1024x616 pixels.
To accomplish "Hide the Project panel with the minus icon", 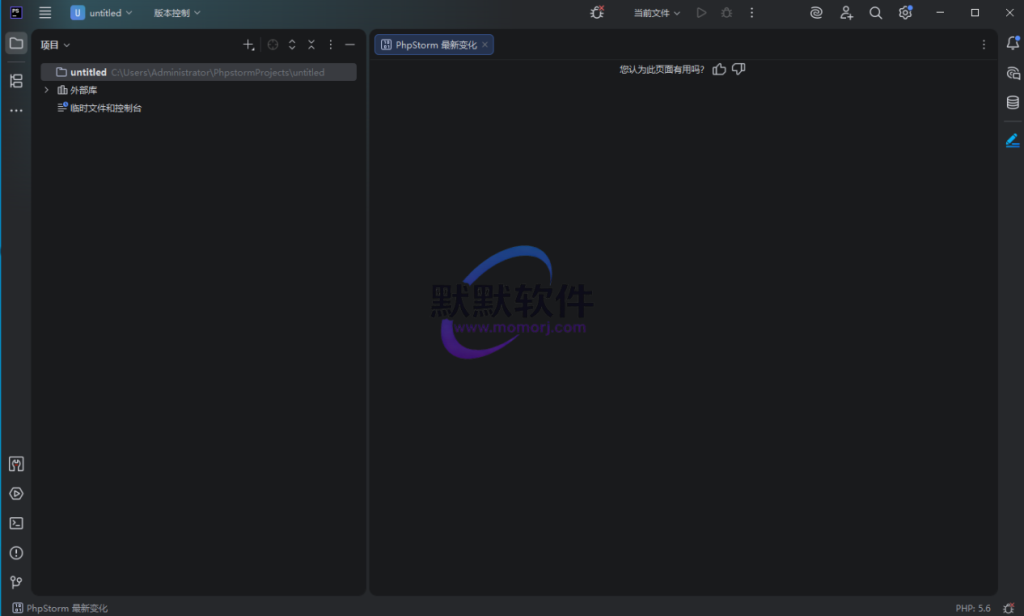I will click(350, 44).
